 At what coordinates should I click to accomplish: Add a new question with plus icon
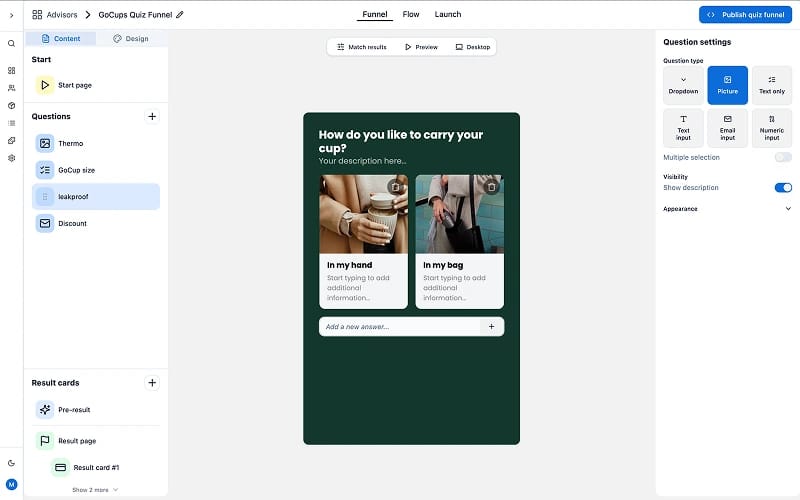pyautogui.click(x=152, y=116)
